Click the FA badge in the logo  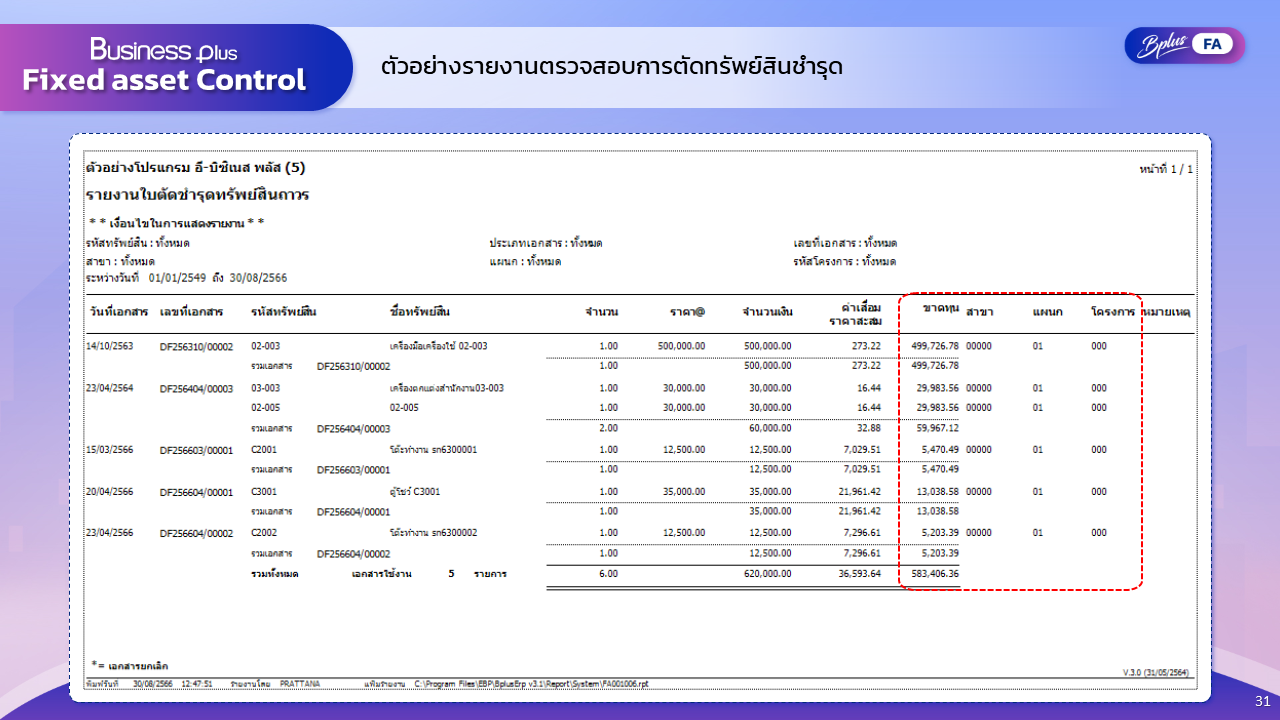click(1218, 45)
